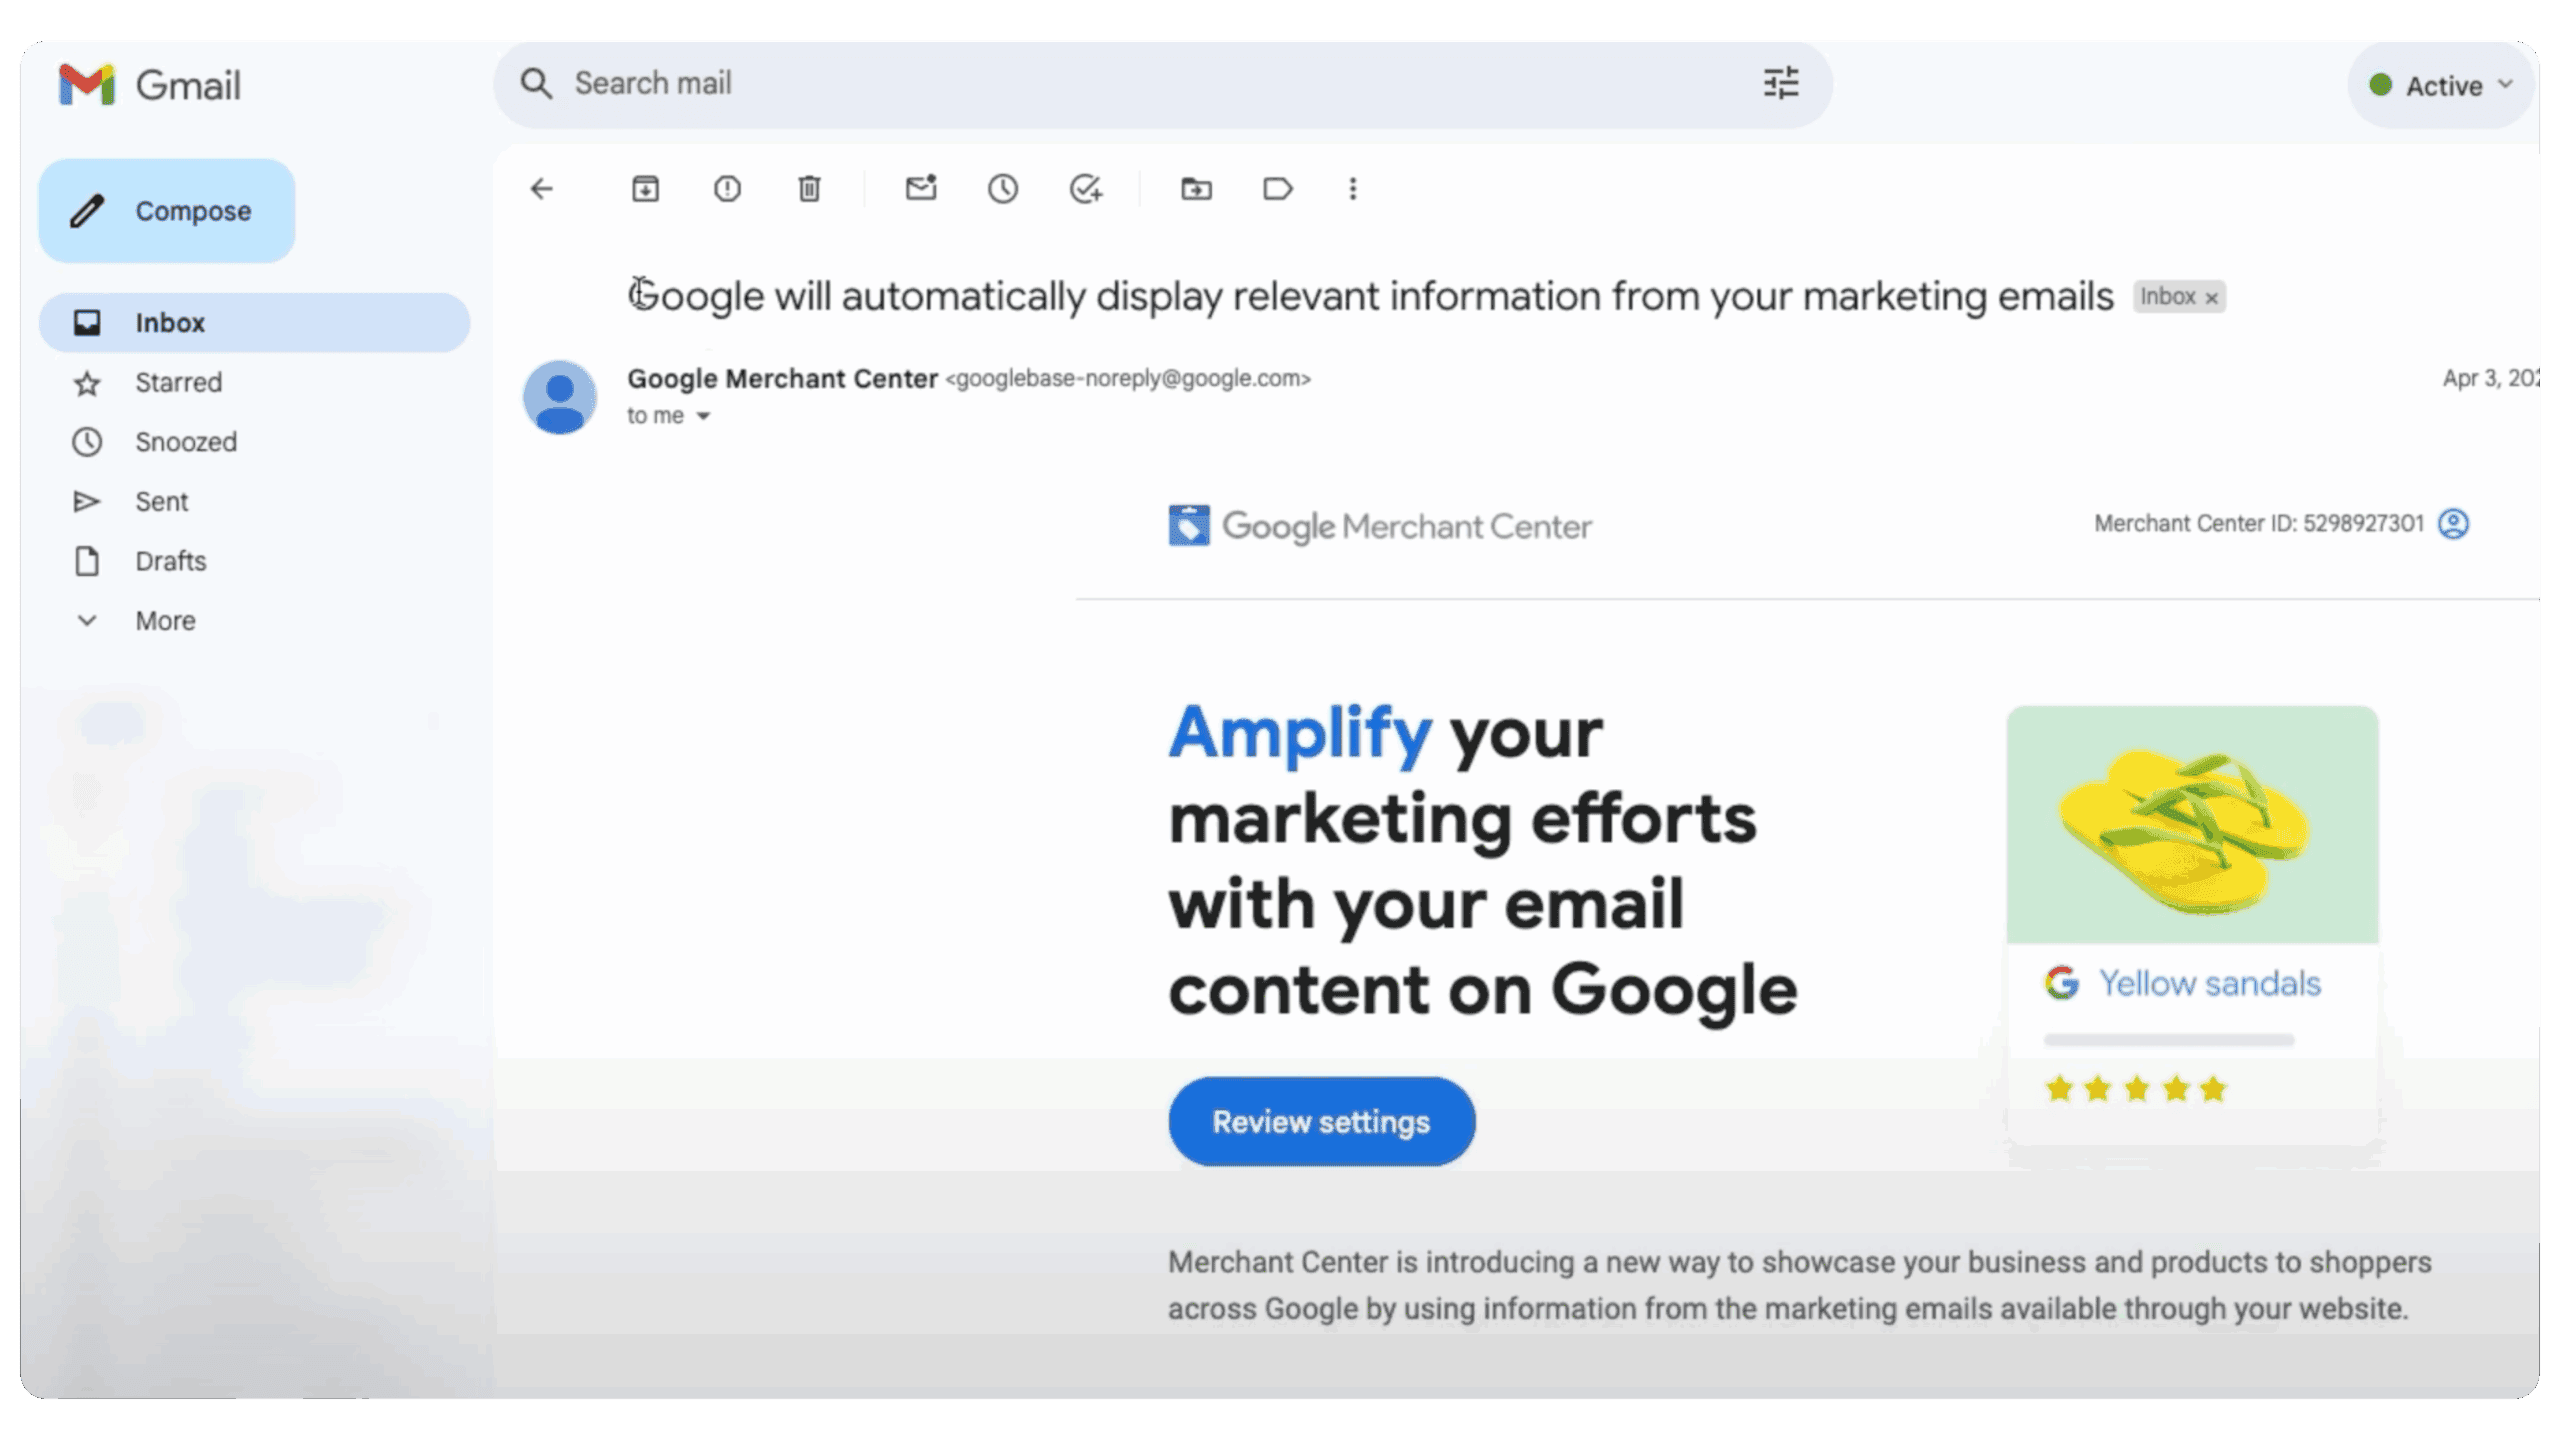Report this email as spam
Screen dimensions: 2560x1440
point(727,189)
